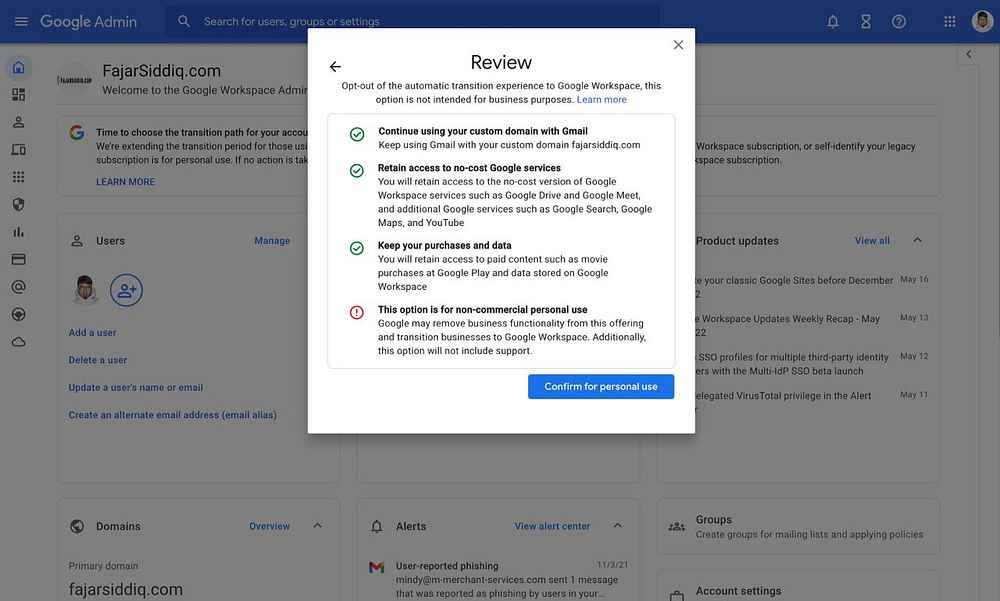Click Update a user's name or email
This screenshot has height=601, width=1000.
(136, 387)
